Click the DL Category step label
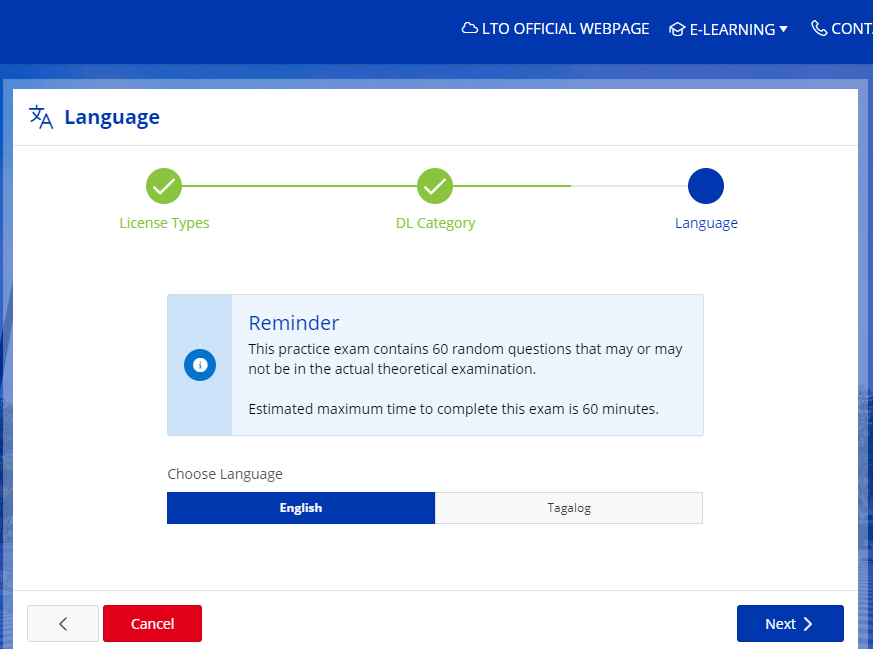 (x=435, y=223)
